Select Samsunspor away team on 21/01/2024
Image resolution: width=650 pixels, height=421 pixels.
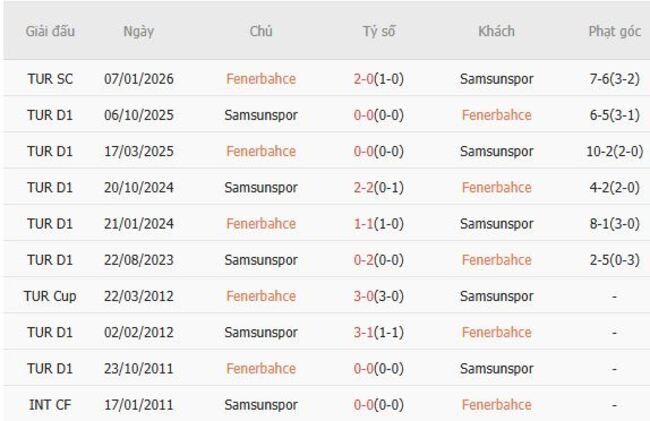click(497, 224)
